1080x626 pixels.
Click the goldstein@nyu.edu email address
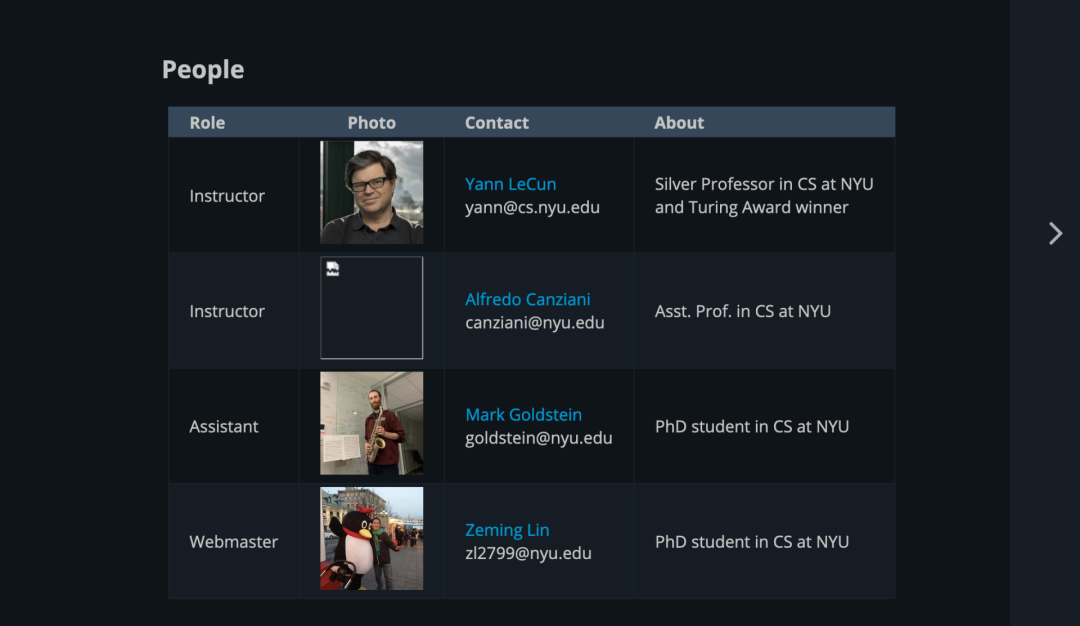click(x=538, y=438)
